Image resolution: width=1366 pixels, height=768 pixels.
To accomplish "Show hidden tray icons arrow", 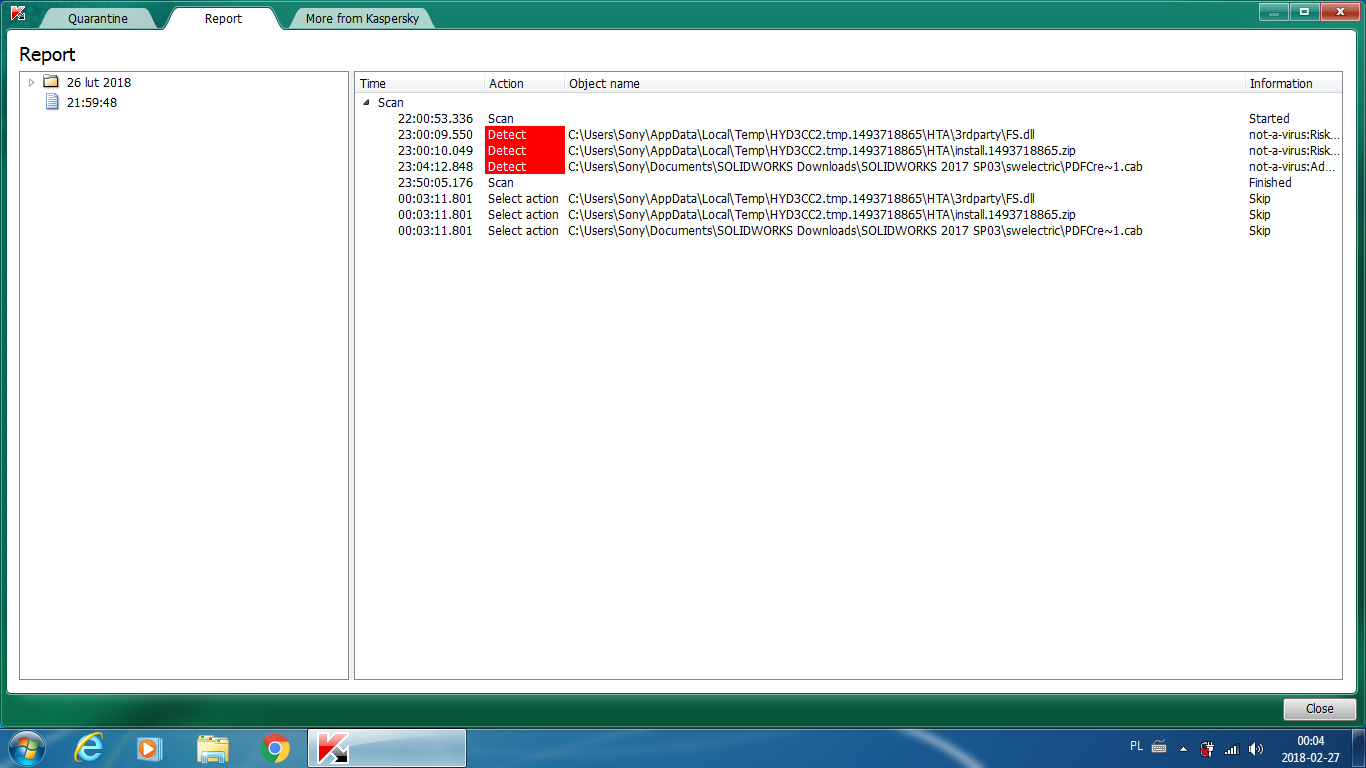I will [x=1184, y=748].
